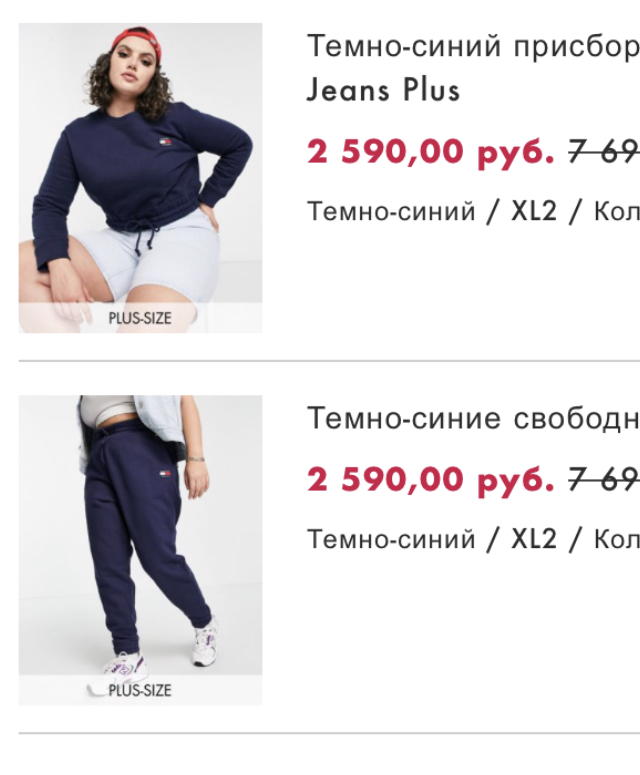Open the navy joggers product thumbnail
The image size is (640, 775).
click(140, 550)
